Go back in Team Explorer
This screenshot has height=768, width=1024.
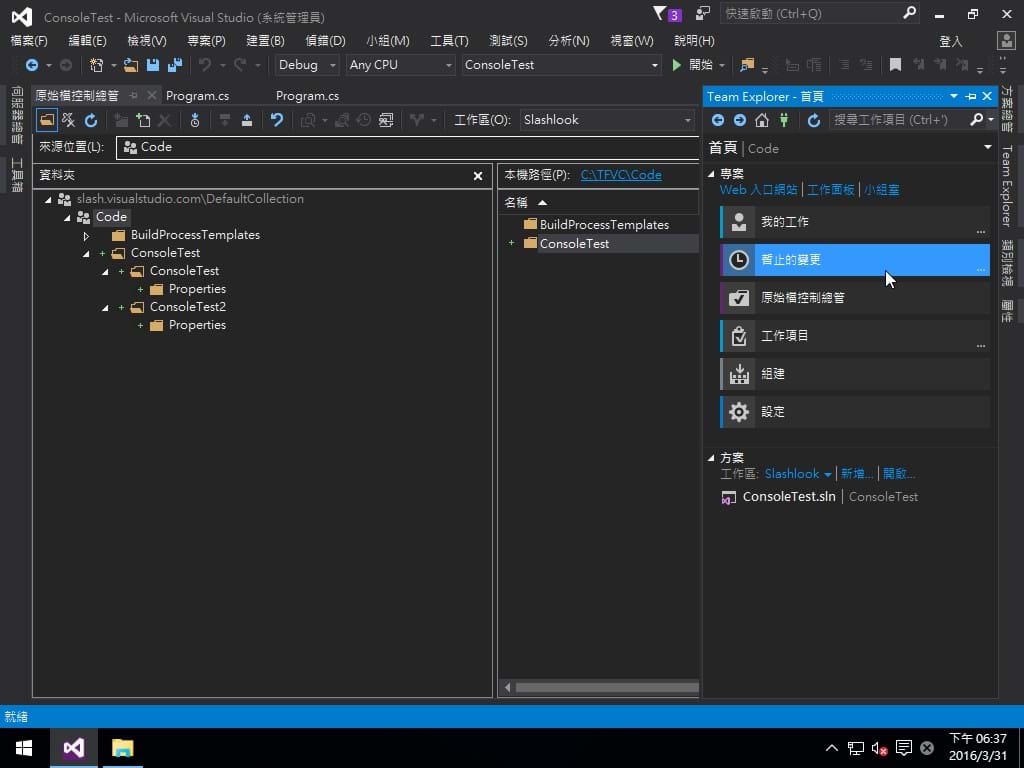coord(718,120)
